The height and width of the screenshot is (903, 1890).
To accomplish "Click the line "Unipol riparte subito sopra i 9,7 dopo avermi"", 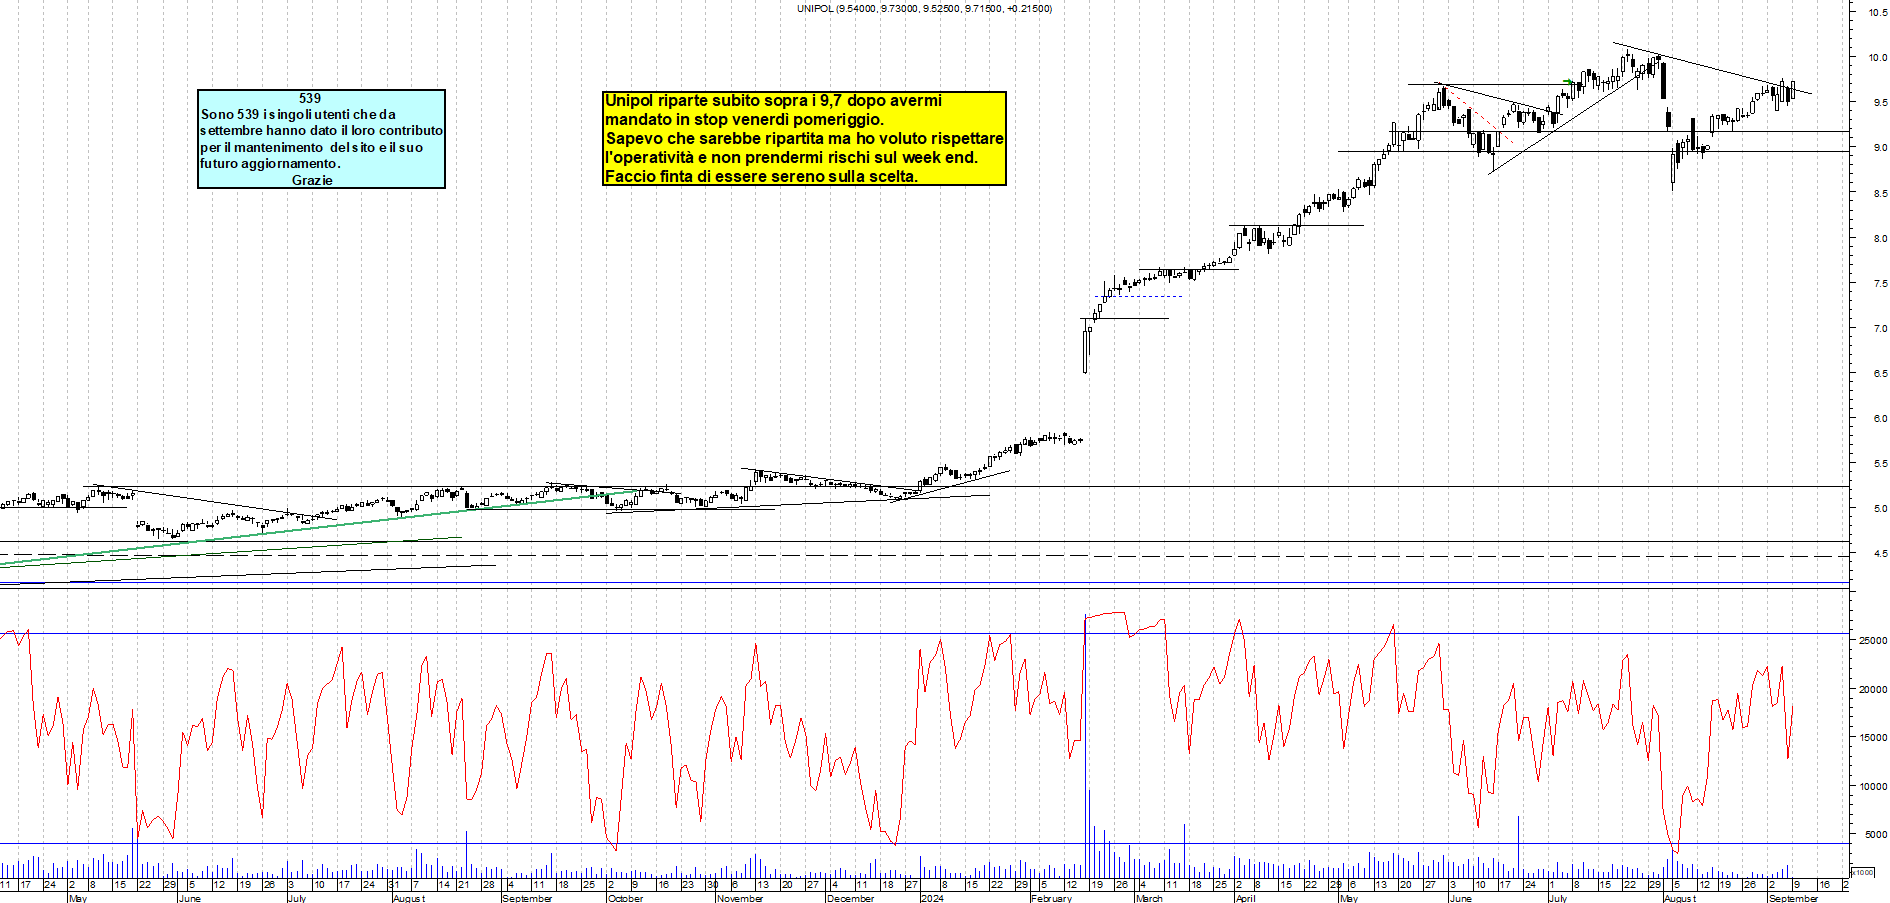I will point(773,100).
